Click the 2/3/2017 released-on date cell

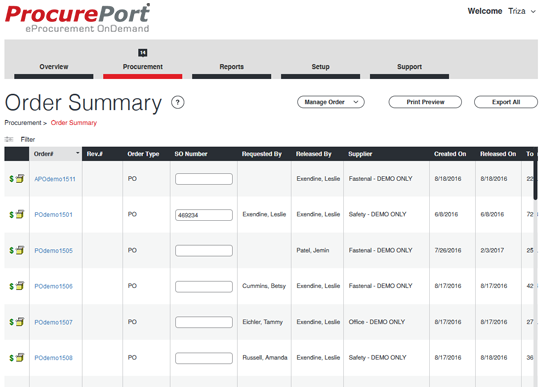[492, 250]
